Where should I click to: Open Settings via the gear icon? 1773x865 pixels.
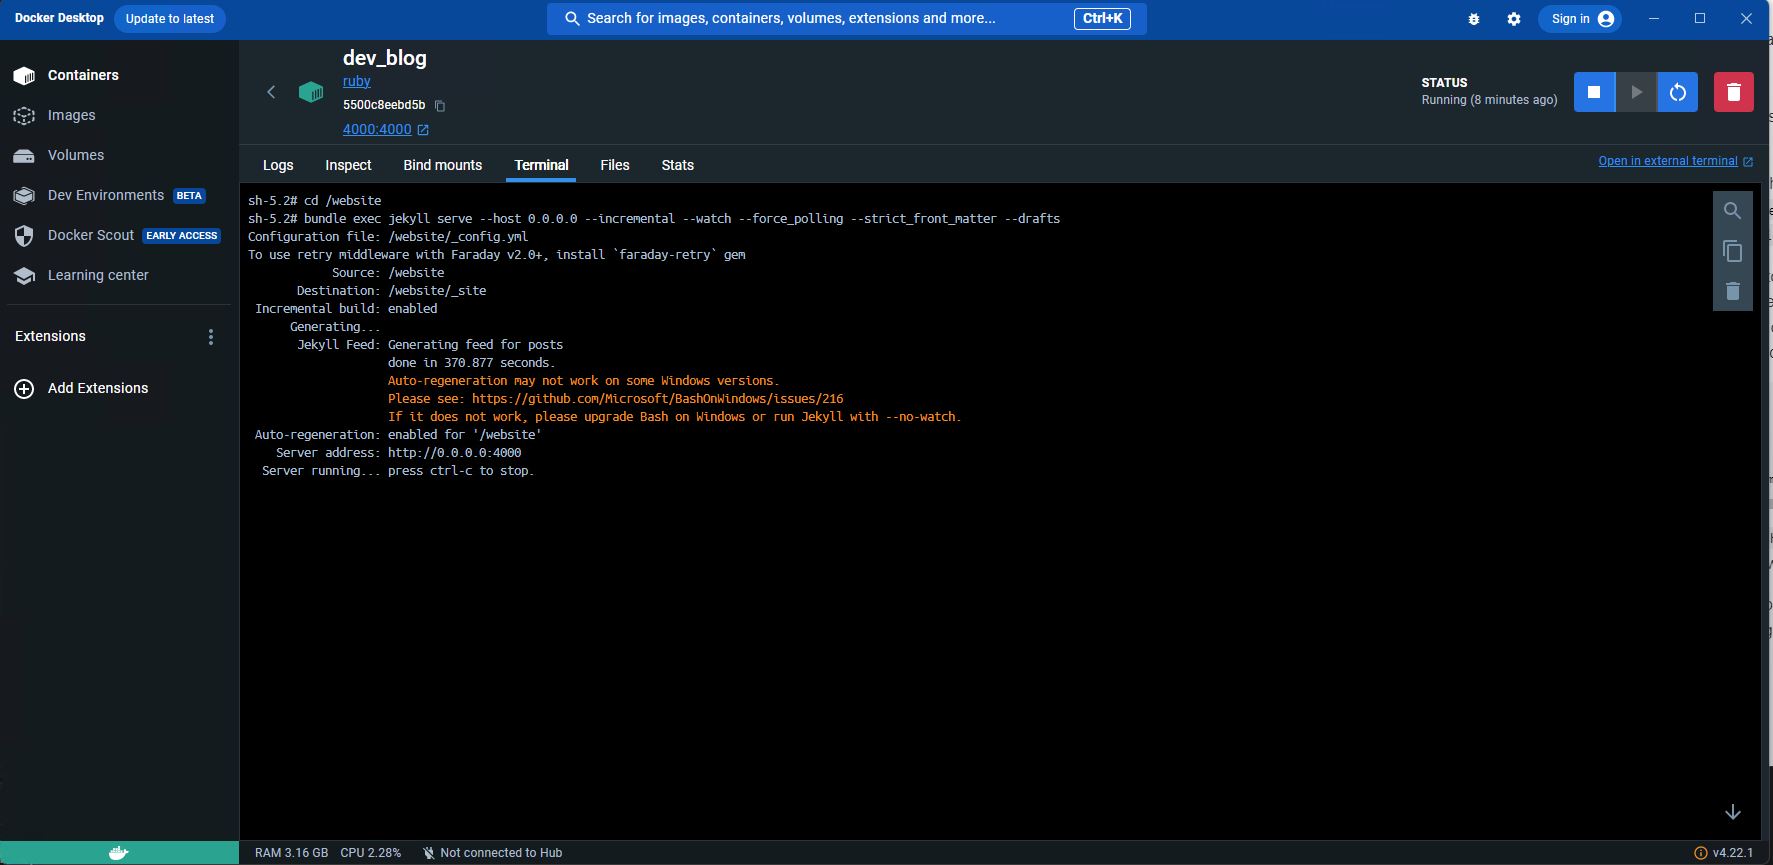[1514, 19]
